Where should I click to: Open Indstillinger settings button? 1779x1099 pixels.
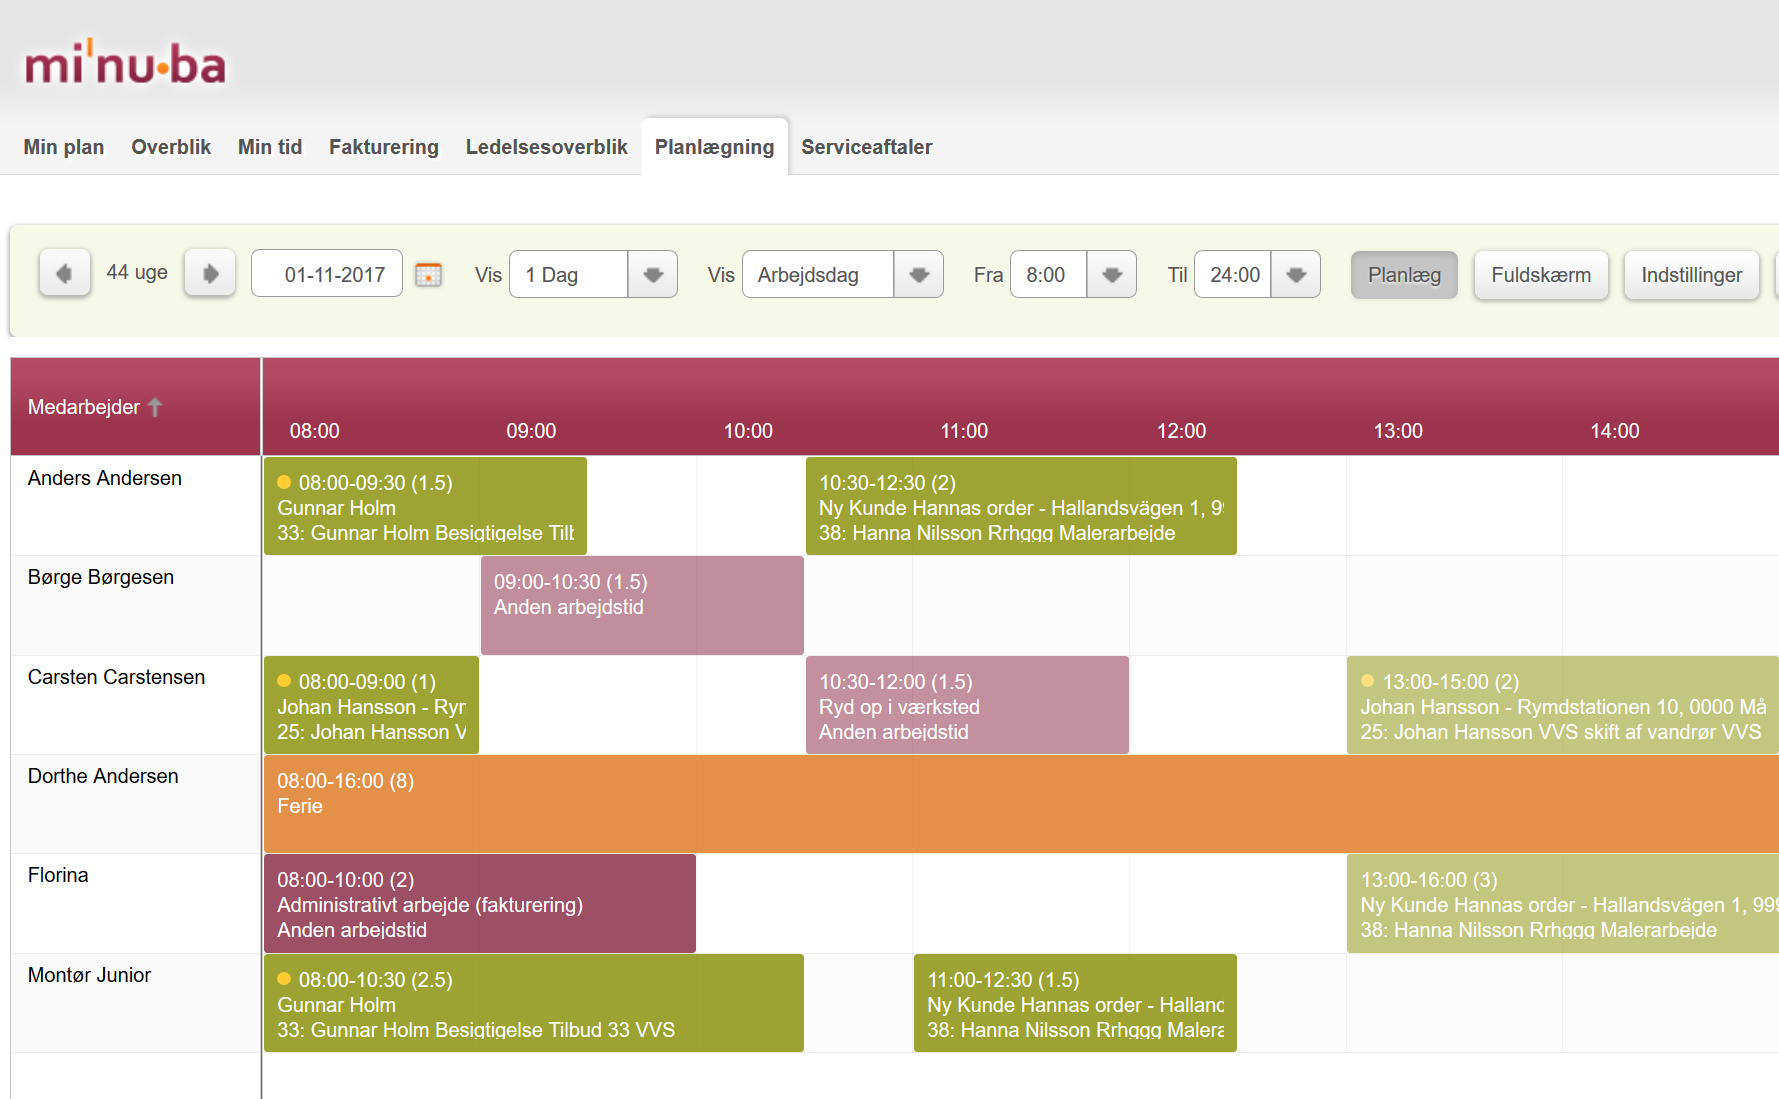(1692, 275)
